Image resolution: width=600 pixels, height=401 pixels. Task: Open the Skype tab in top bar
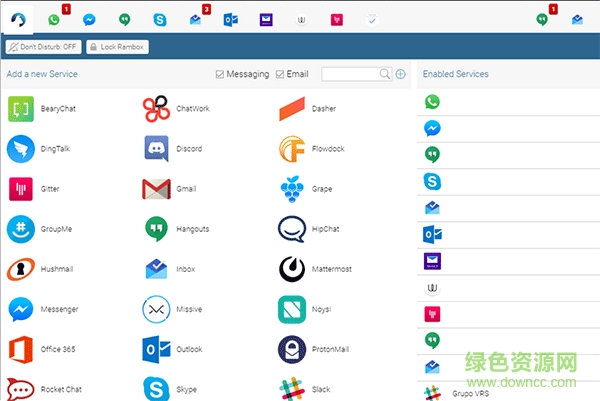click(x=160, y=20)
